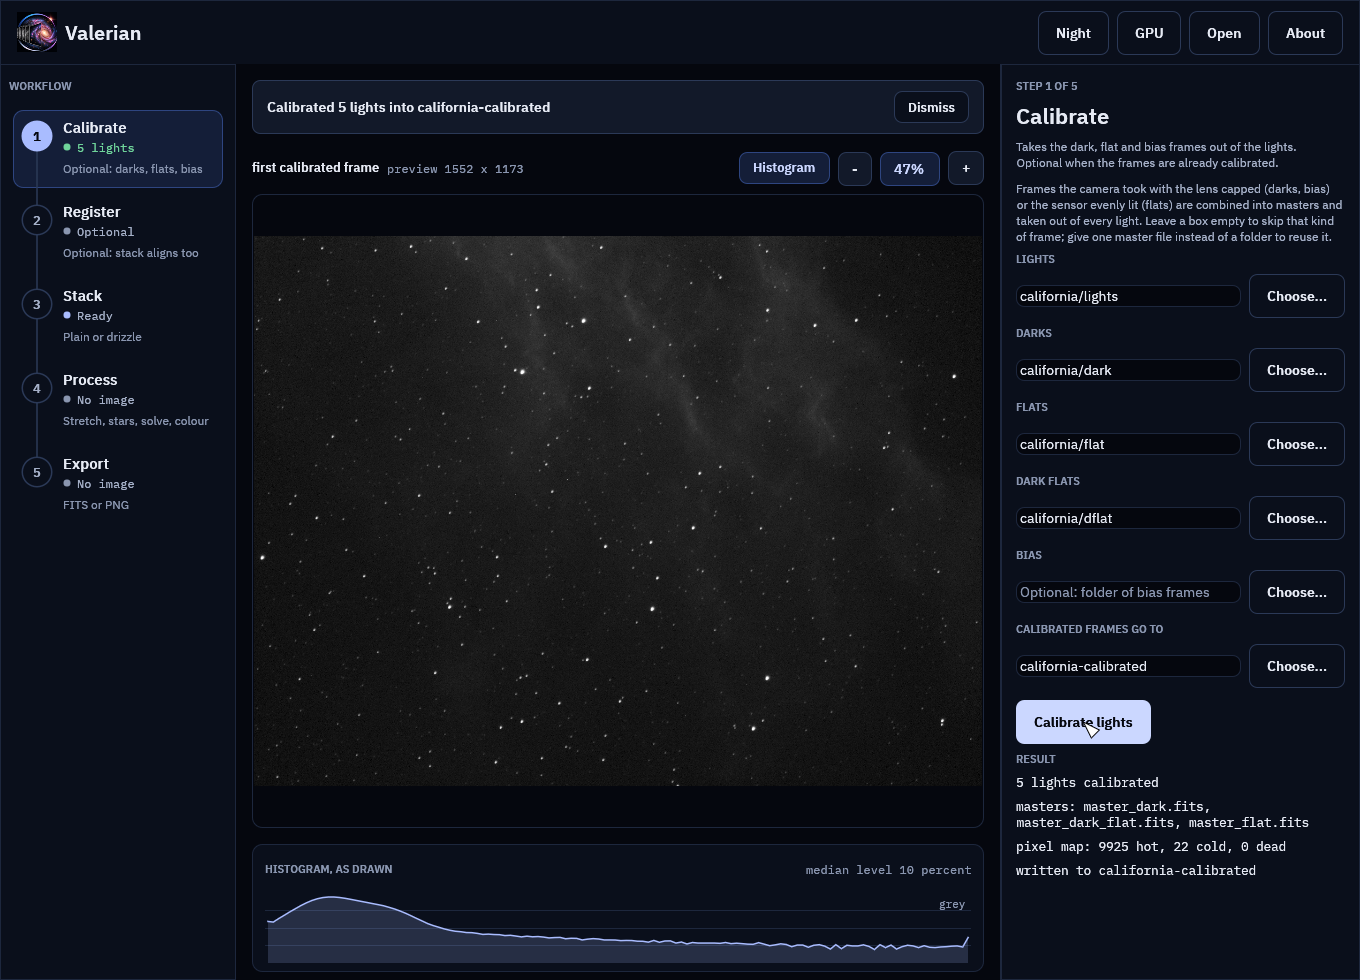Dismiss the calibrated lights notification
Image resolution: width=1360 pixels, height=980 pixels.
coord(931,107)
